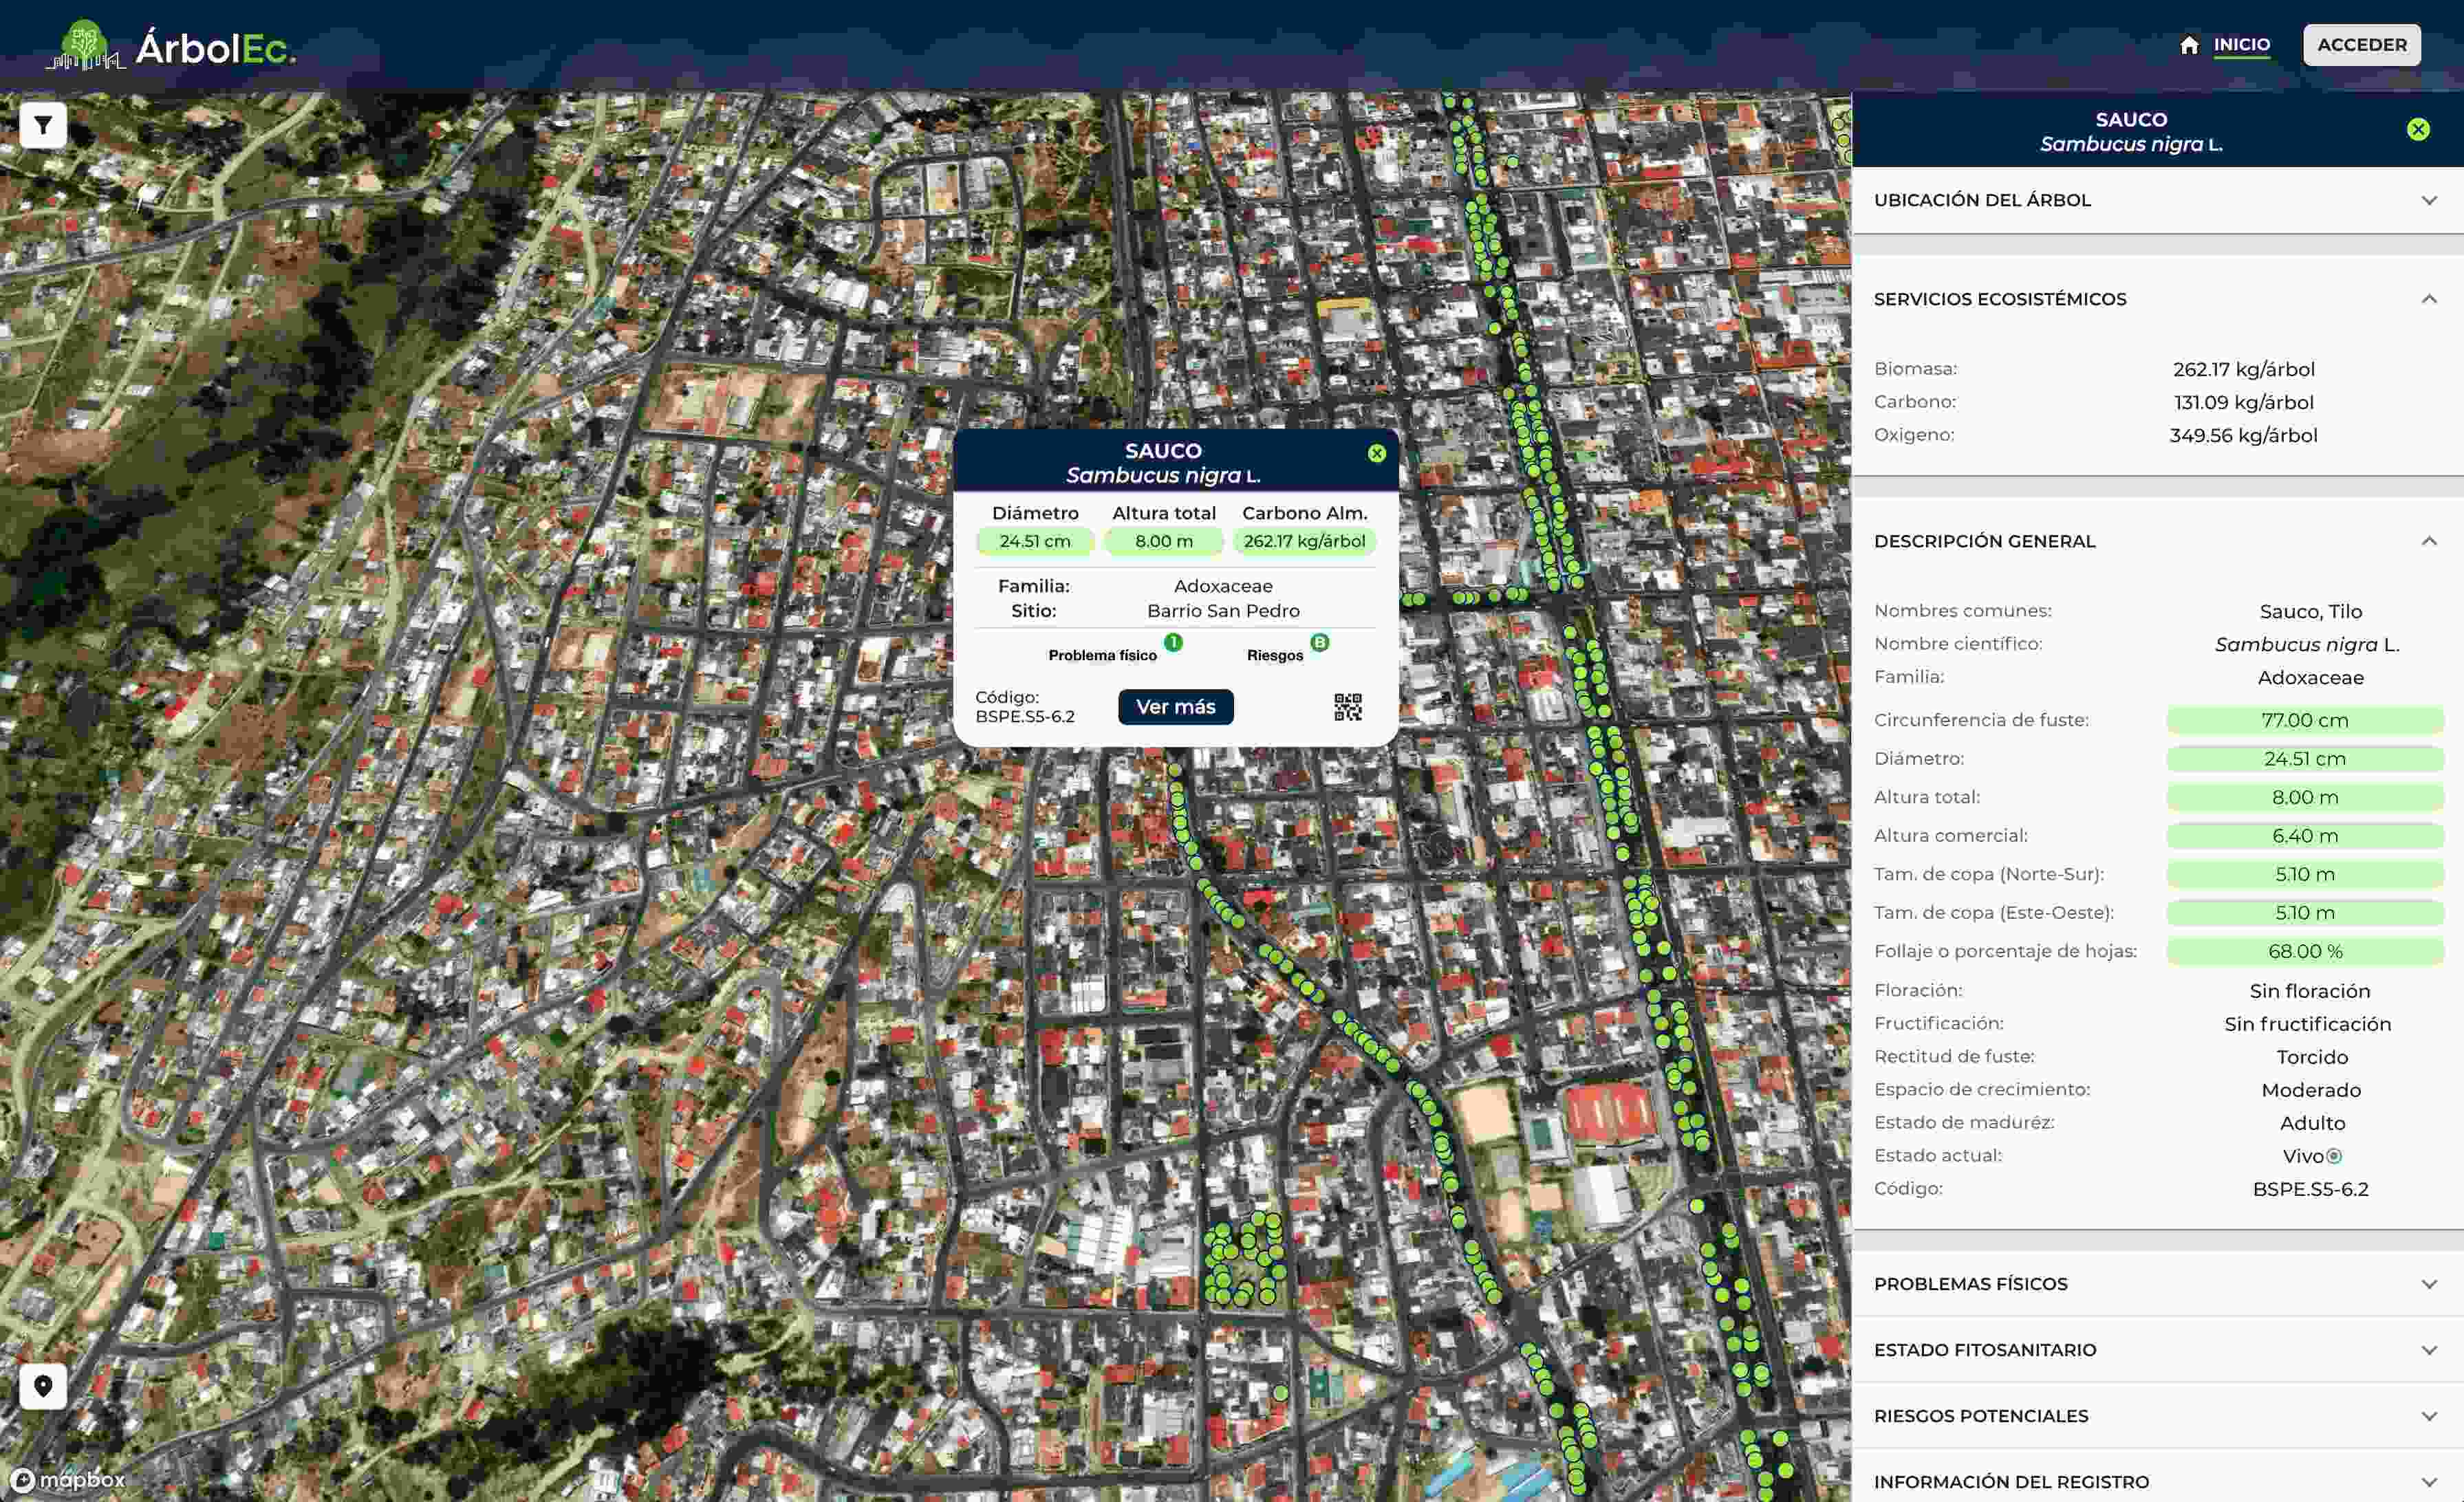This screenshot has width=2464, height=1502.
Task: Click the home icon beside INICIO
Action: click(2189, 46)
